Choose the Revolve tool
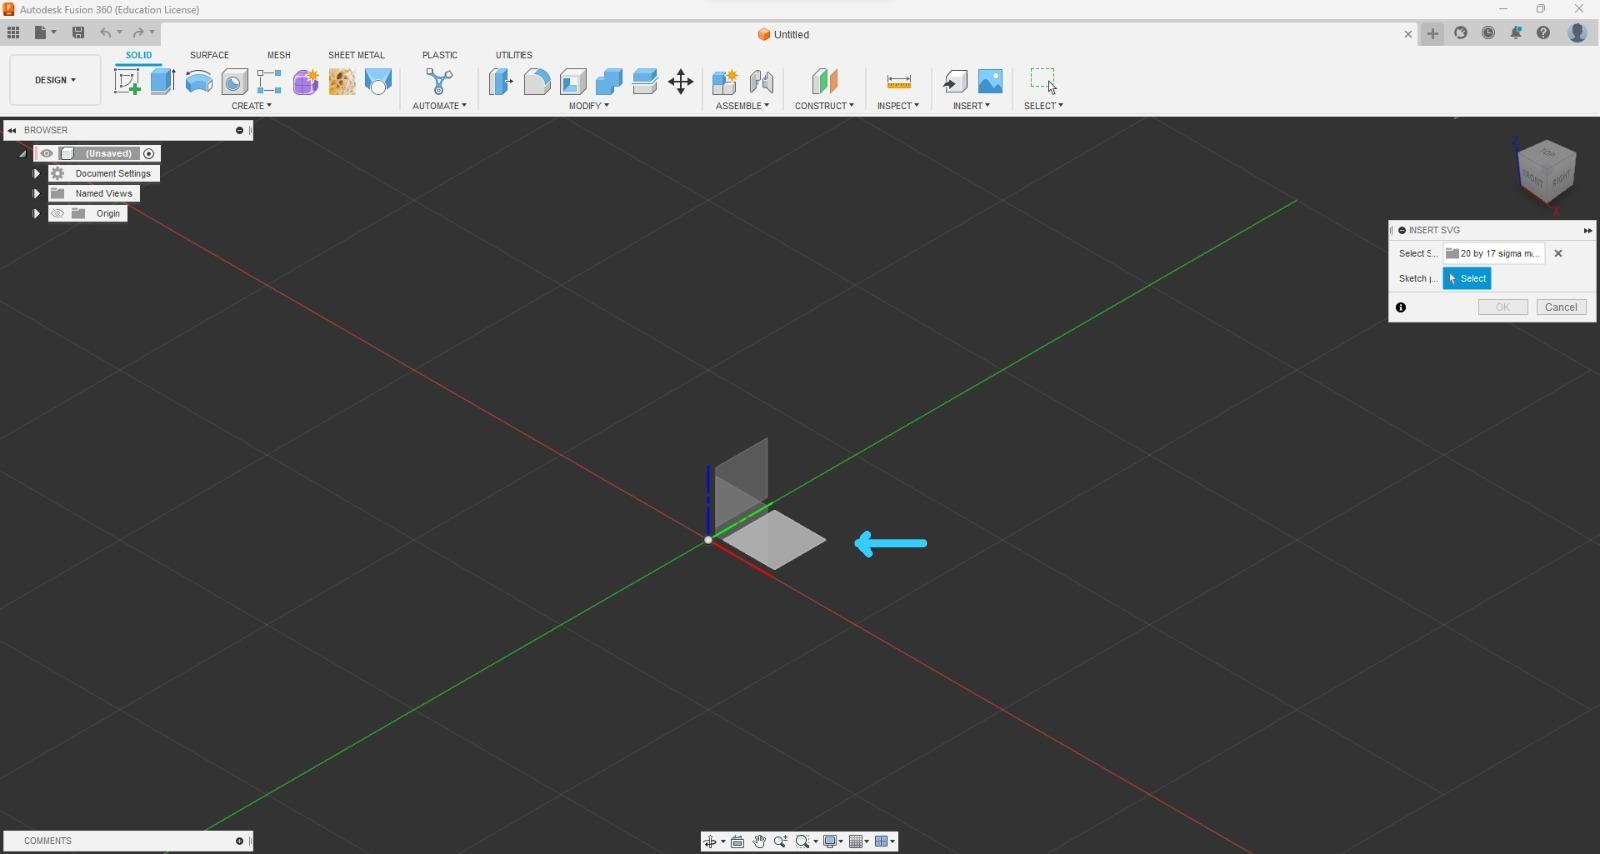Screen dimensions: 1600x854 coord(199,81)
